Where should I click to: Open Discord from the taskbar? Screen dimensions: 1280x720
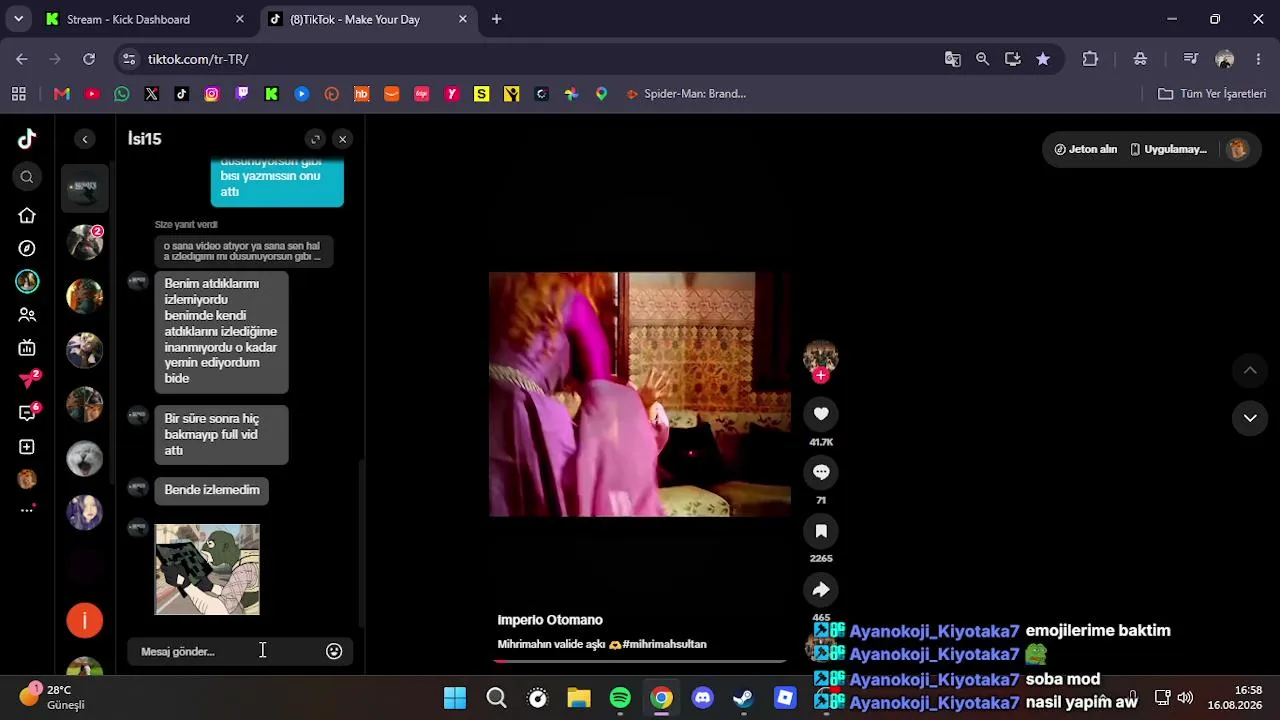click(703, 698)
